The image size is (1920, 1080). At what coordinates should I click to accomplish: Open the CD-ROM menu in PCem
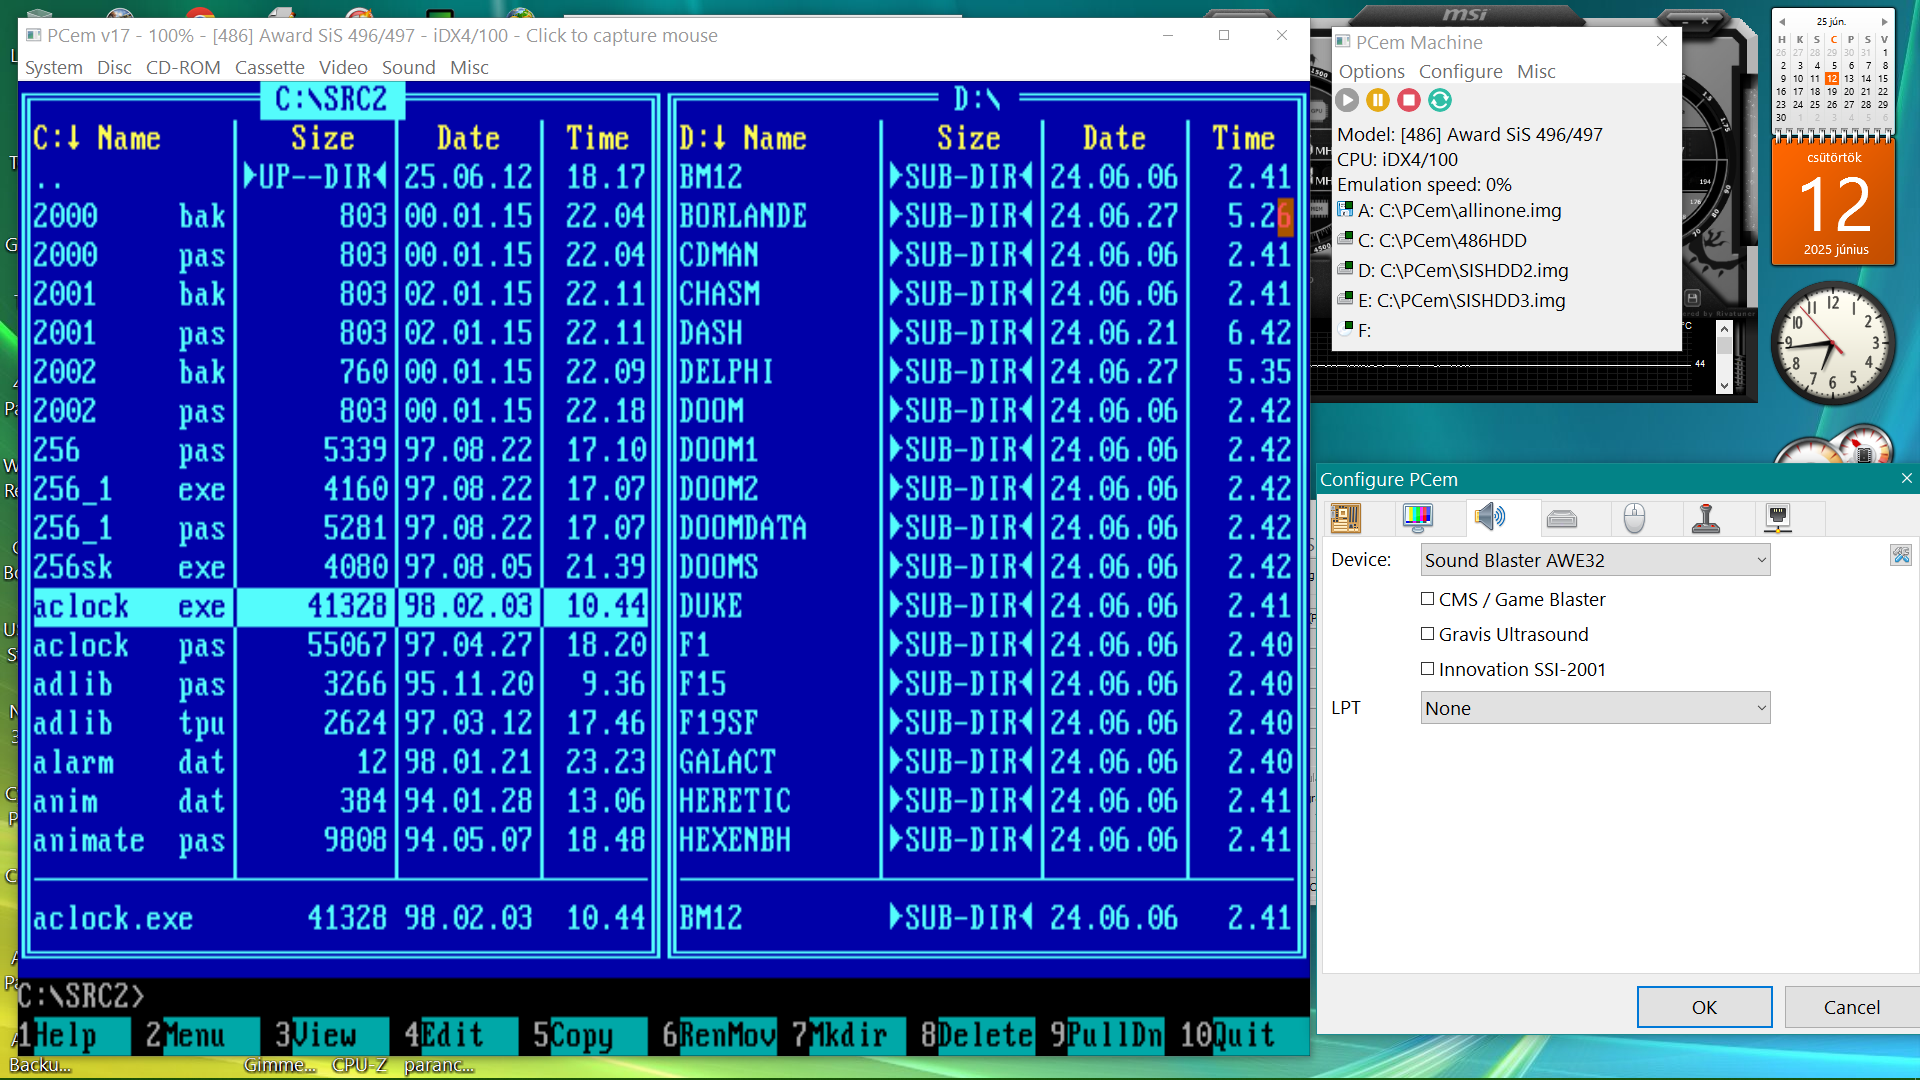183,67
